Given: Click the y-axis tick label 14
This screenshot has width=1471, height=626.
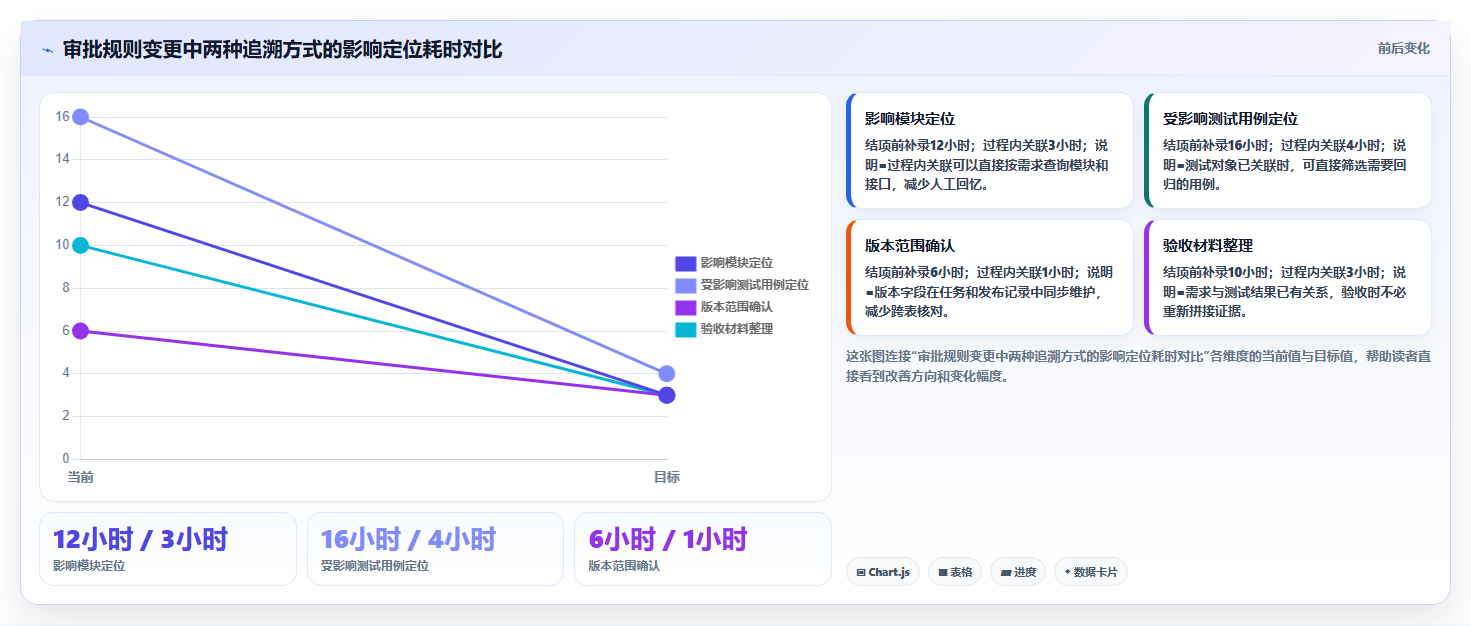Looking at the screenshot, I should pos(62,159).
